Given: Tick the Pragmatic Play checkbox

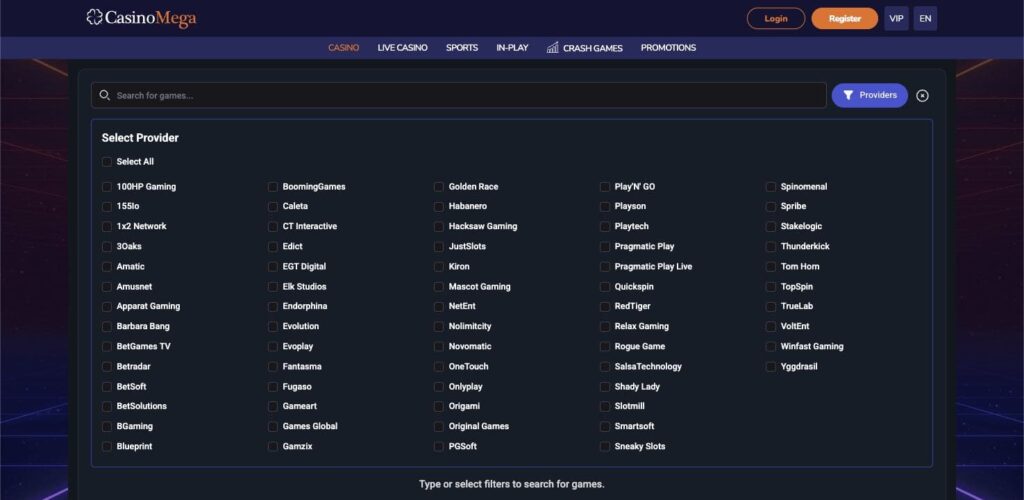Looking at the screenshot, I should pos(605,247).
